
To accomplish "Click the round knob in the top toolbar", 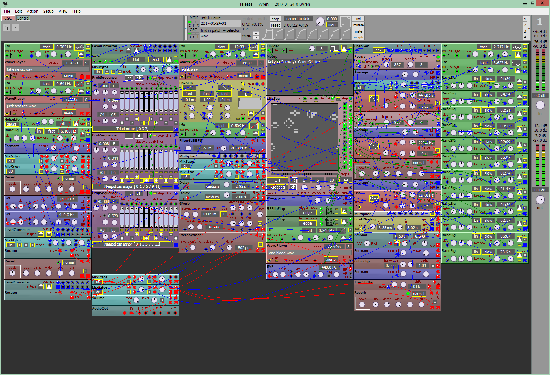I will [x=320, y=22].
